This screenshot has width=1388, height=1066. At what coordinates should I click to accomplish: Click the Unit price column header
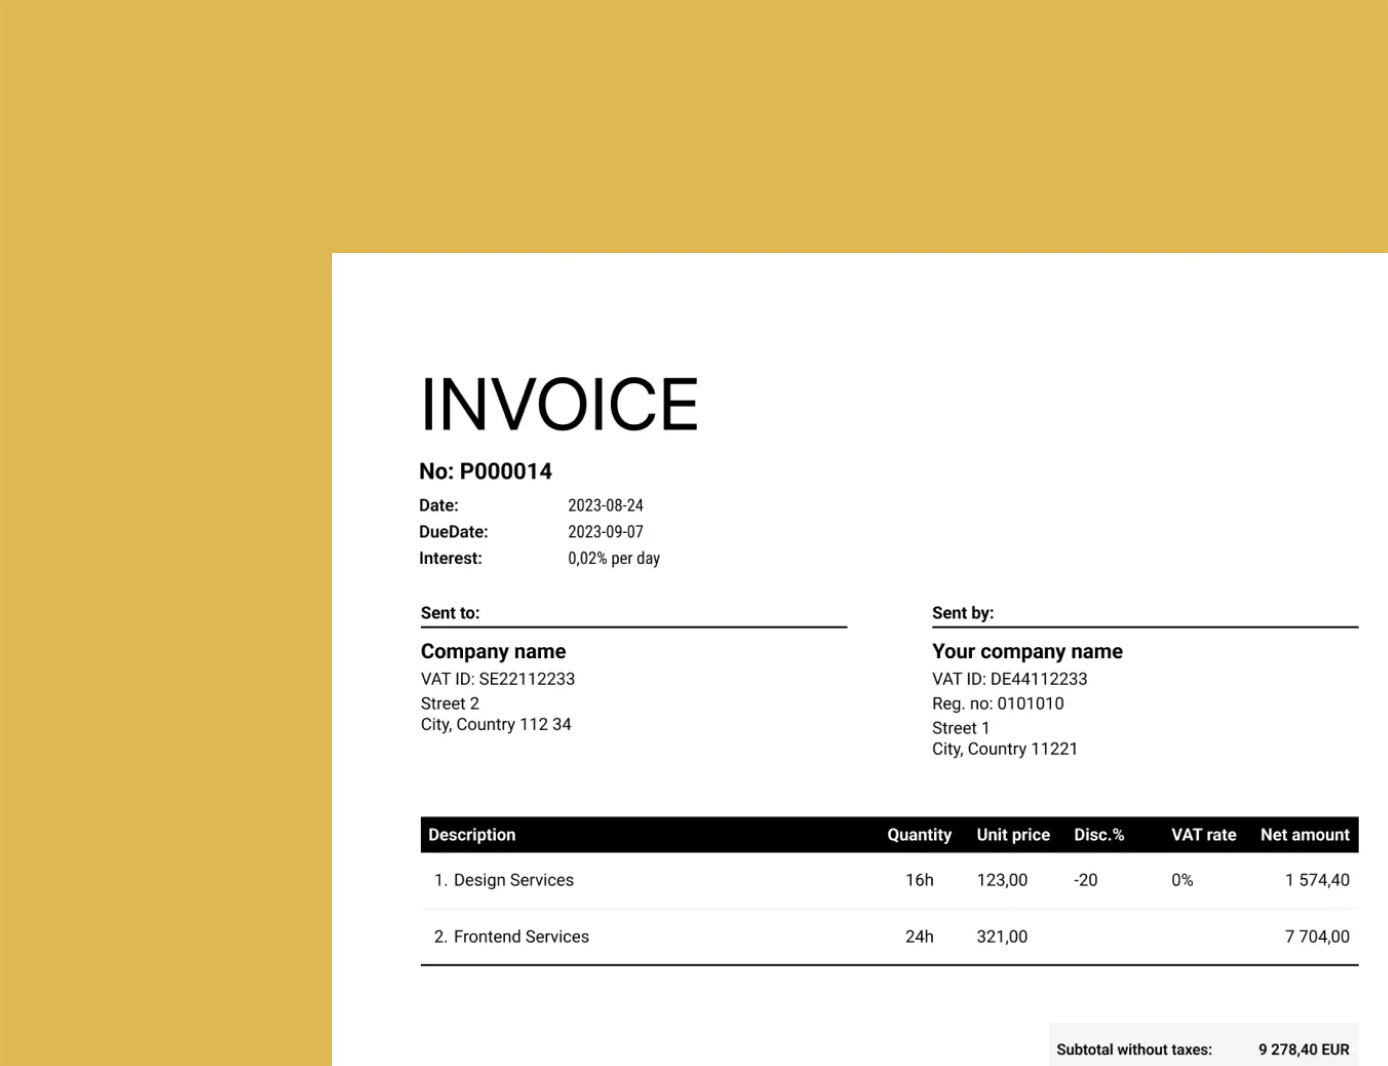coord(1013,835)
